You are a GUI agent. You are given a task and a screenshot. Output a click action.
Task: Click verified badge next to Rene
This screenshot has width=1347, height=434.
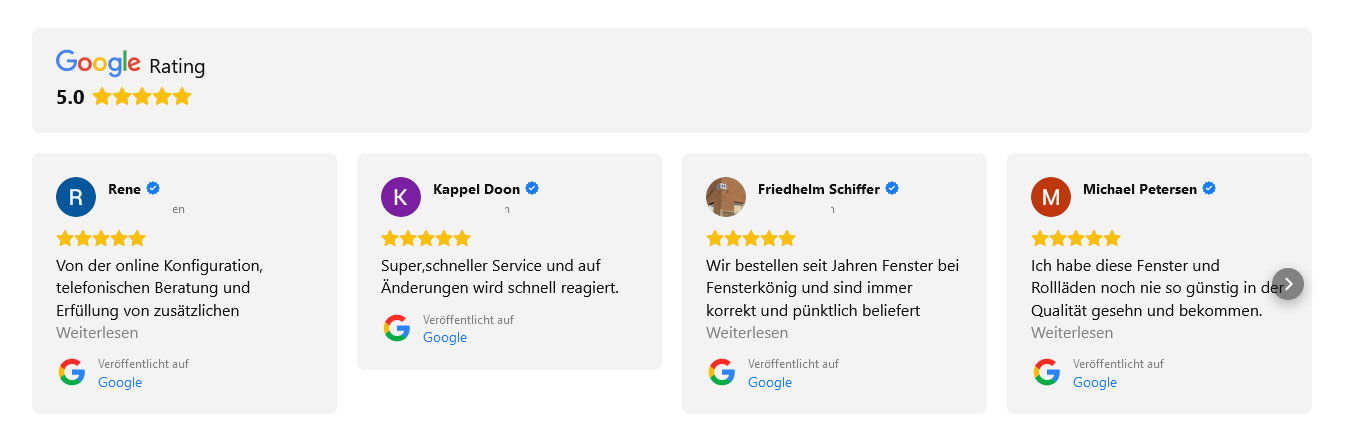[153, 188]
